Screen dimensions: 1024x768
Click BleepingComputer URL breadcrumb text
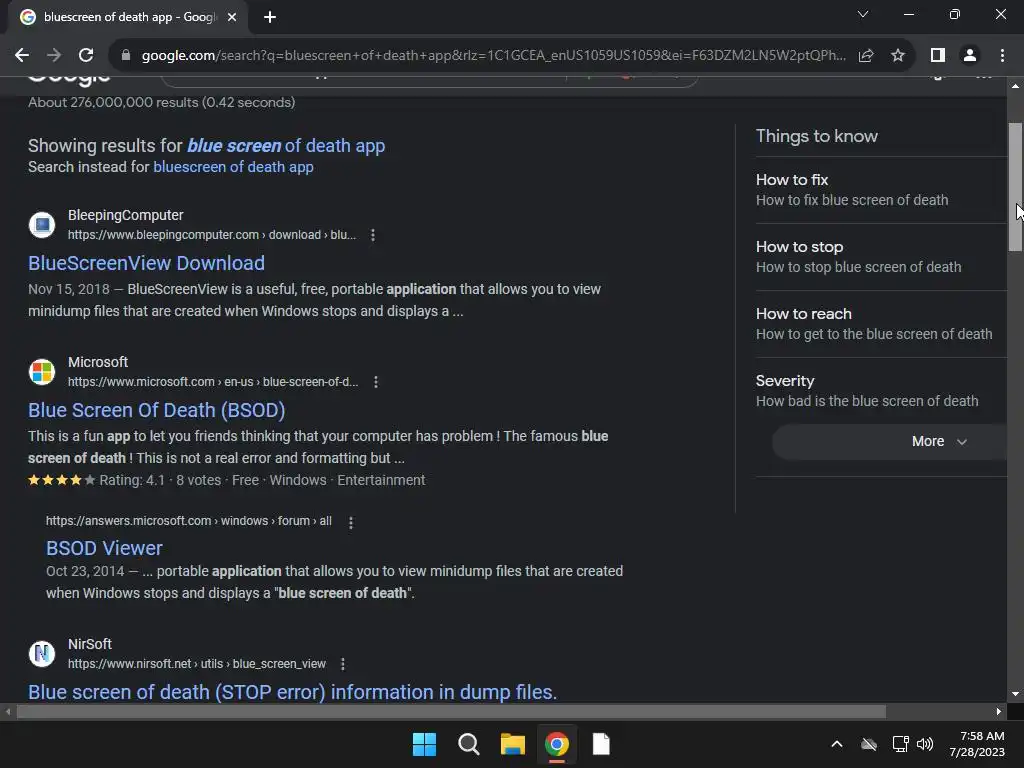click(212, 235)
